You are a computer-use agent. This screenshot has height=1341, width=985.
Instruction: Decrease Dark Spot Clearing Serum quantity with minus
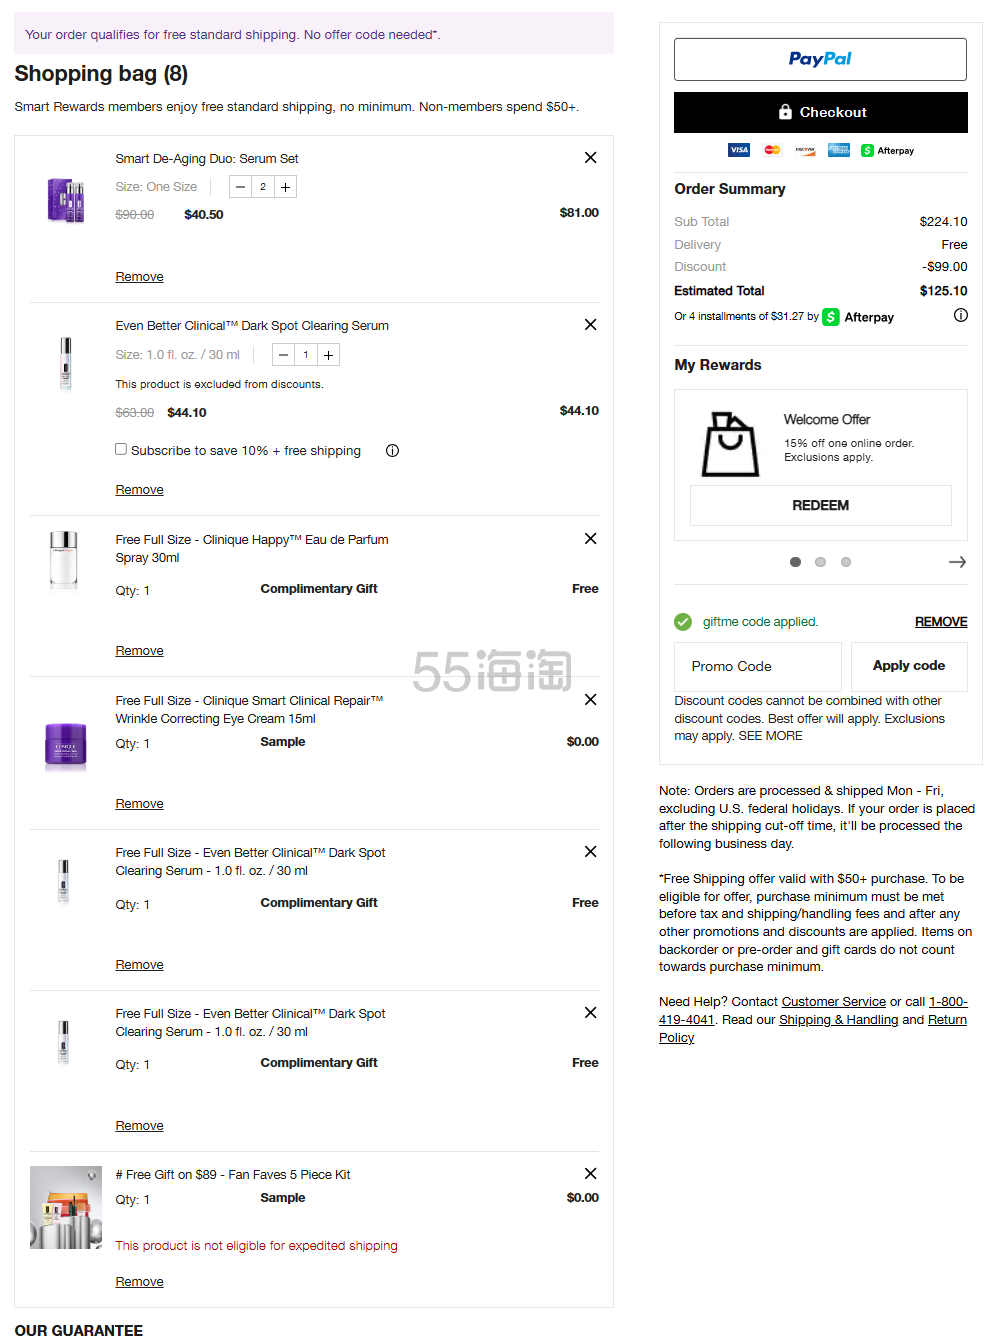(284, 355)
